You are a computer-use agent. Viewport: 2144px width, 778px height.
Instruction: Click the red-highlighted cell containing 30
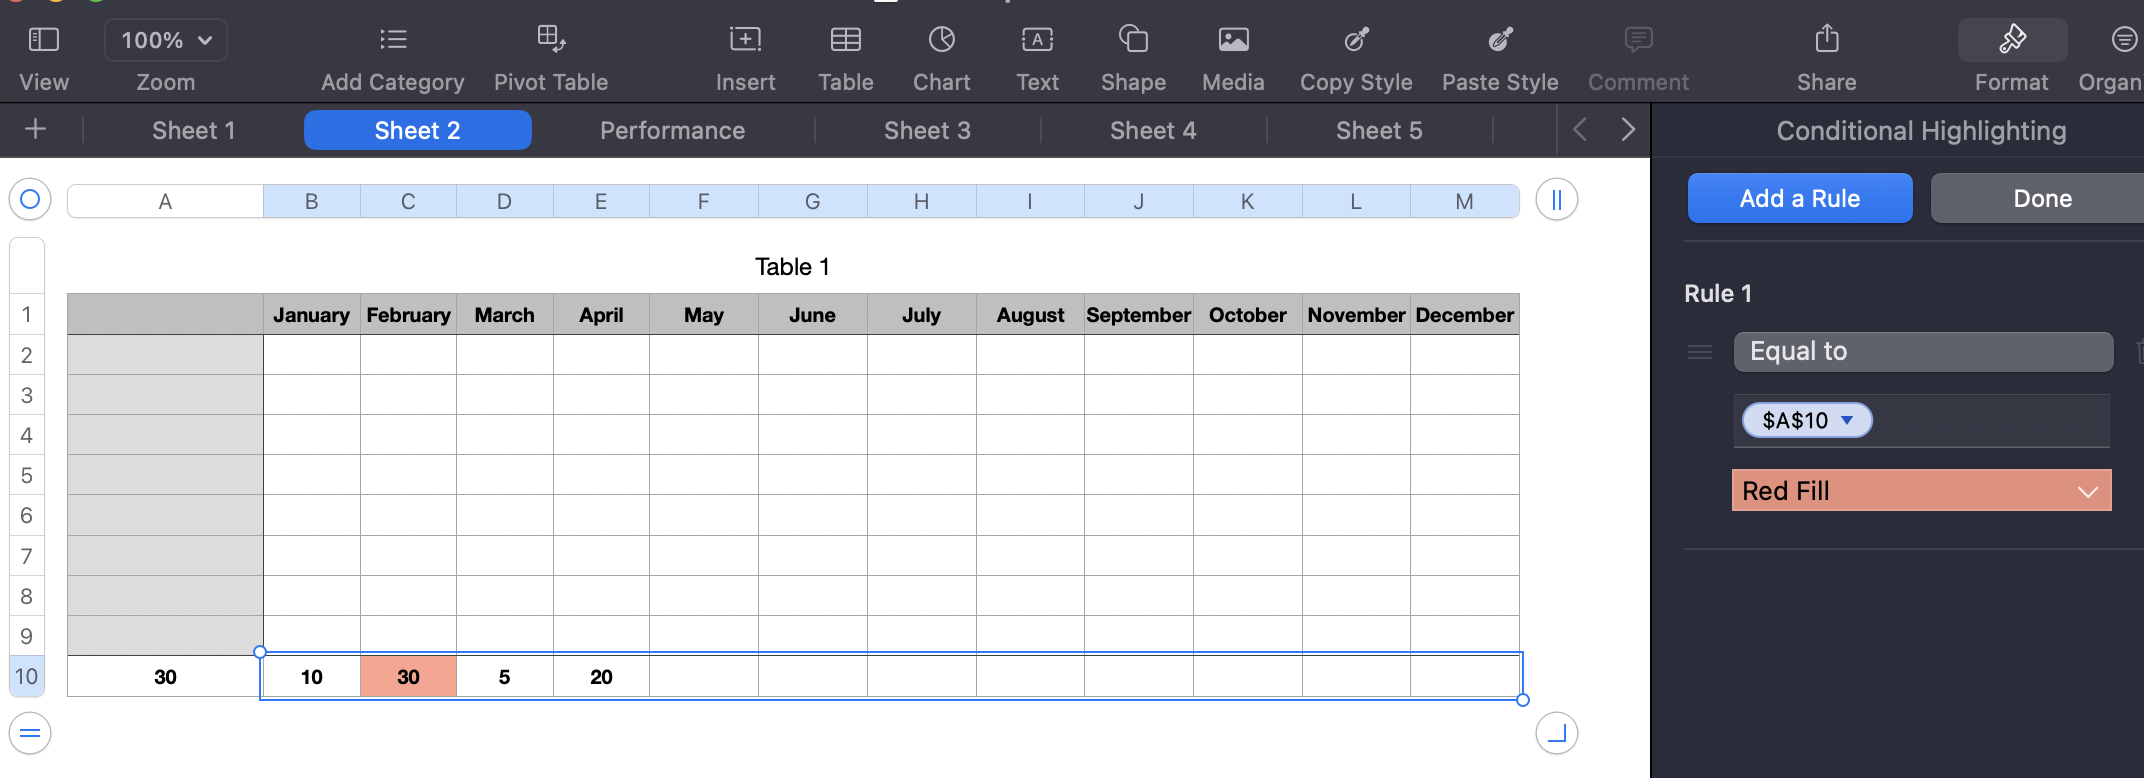408,677
